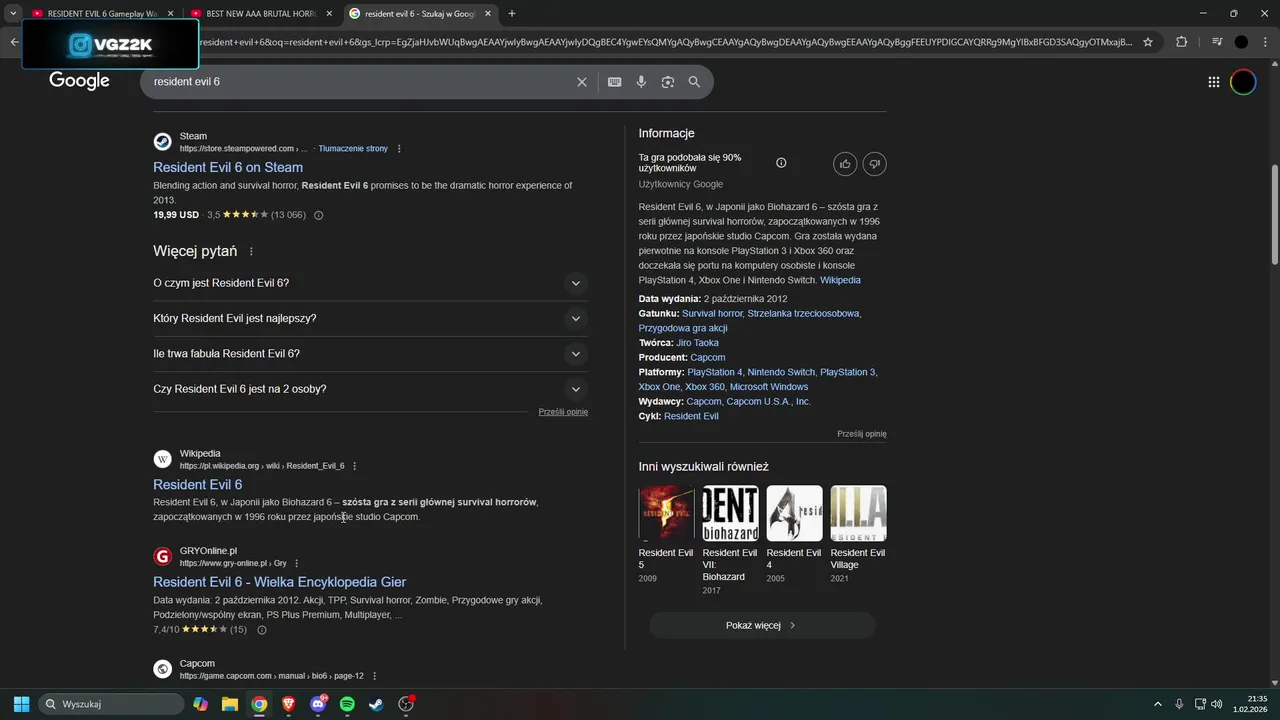Open the info icon beside Steam rating
The height and width of the screenshot is (720, 1280).
coord(319,215)
